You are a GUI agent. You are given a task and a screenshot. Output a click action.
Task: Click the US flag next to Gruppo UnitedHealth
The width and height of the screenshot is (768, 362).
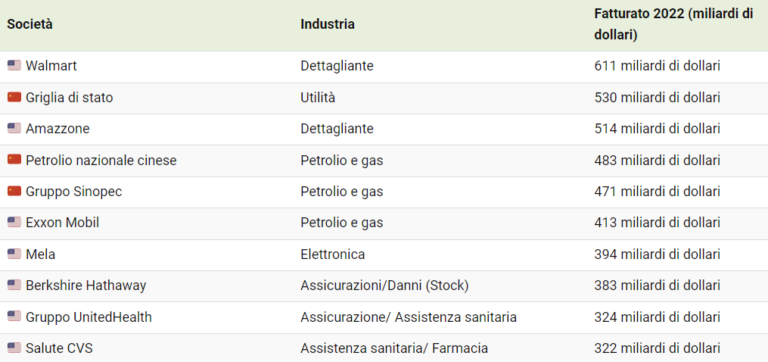click(14, 316)
